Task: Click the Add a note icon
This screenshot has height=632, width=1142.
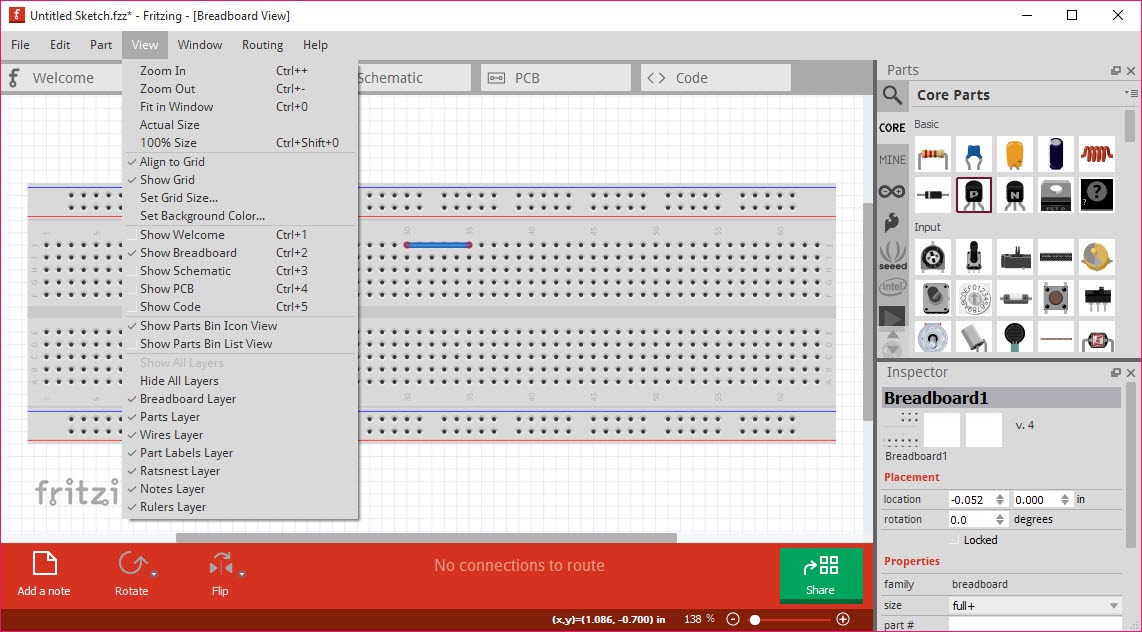Action: (44, 564)
